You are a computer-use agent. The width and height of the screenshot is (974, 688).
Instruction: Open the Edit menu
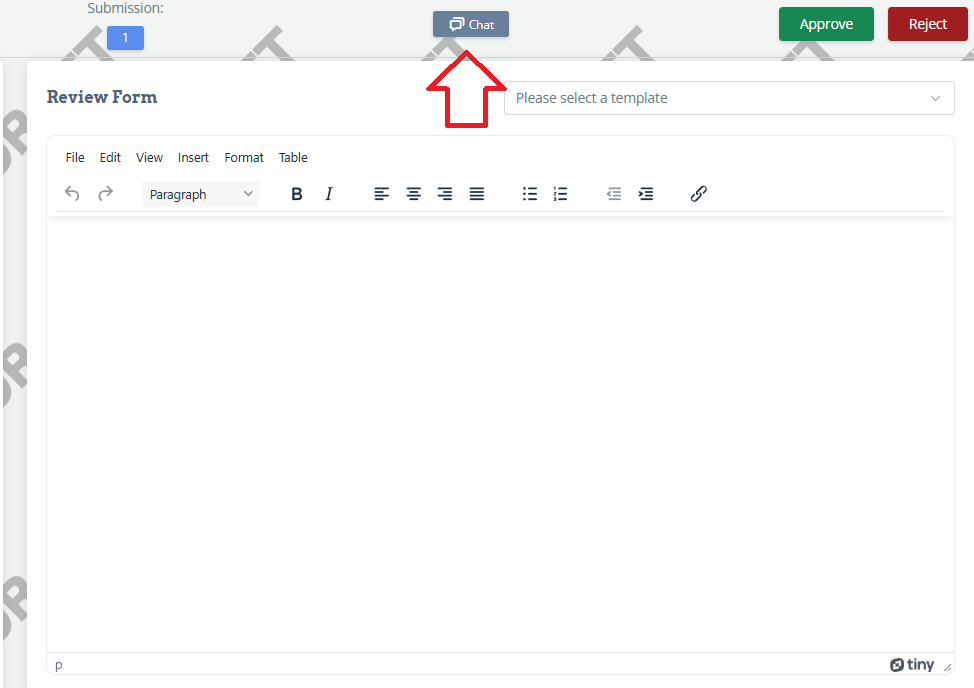[x=110, y=158]
